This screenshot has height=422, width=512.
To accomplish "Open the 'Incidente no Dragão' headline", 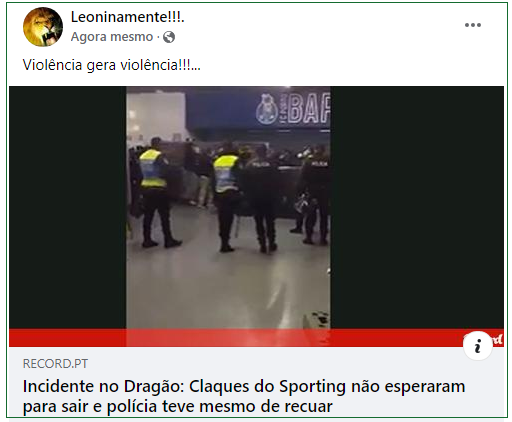I will pyautogui.click(x=244, y=396).
